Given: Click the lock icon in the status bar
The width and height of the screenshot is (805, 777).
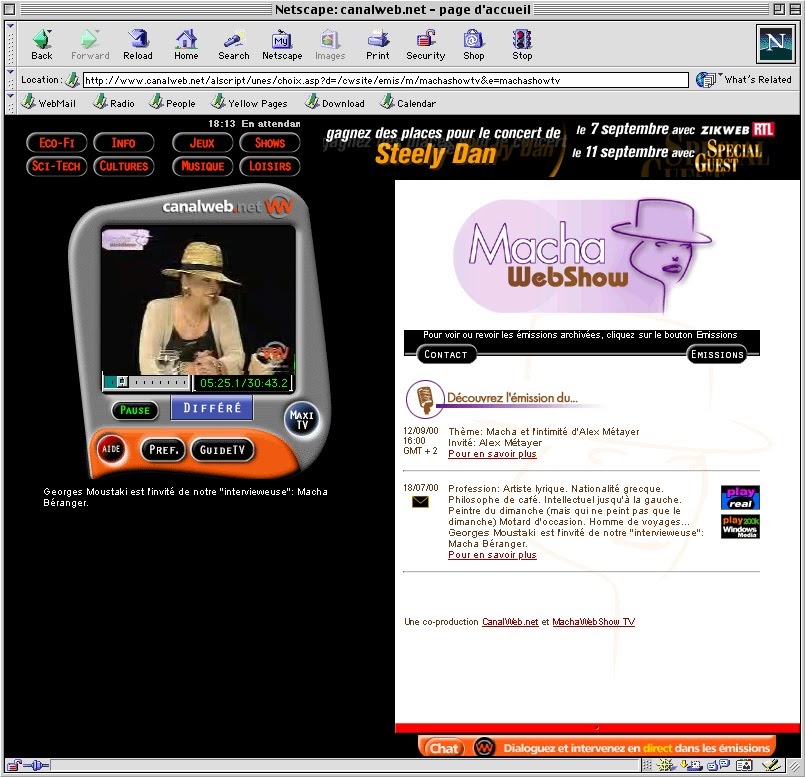Looking at the screenshot, I should coord(14,766).
